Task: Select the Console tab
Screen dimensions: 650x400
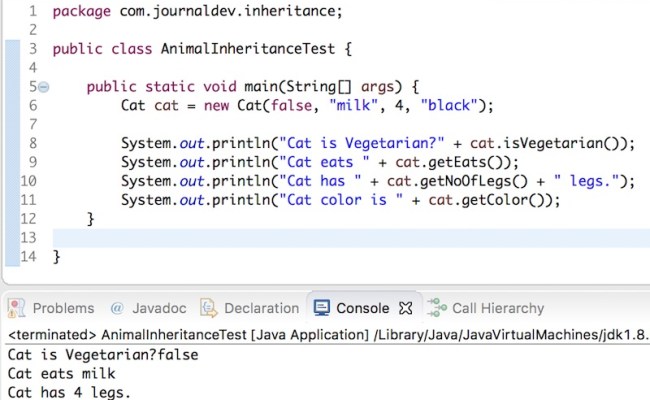Action: click(x=363, y=308)
